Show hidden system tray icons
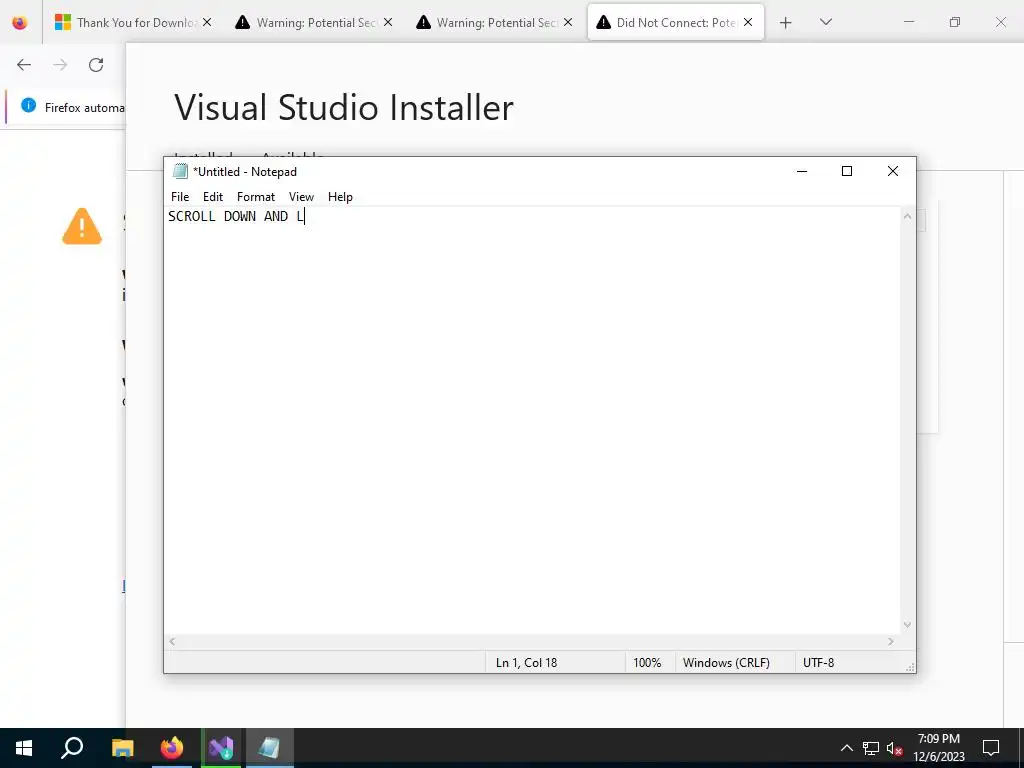Screen dimensions: 1024x768 [x=846, y=748]
